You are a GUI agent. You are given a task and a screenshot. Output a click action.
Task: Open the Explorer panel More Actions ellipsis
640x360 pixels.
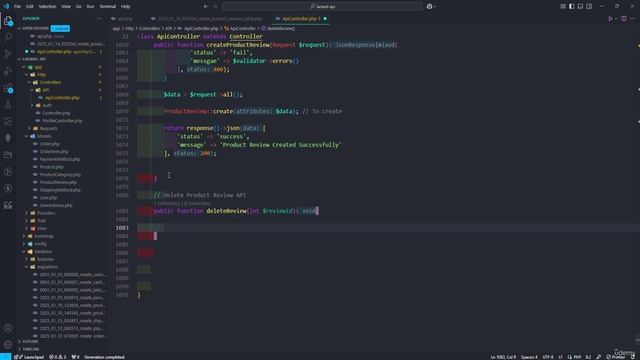(99, 18)
